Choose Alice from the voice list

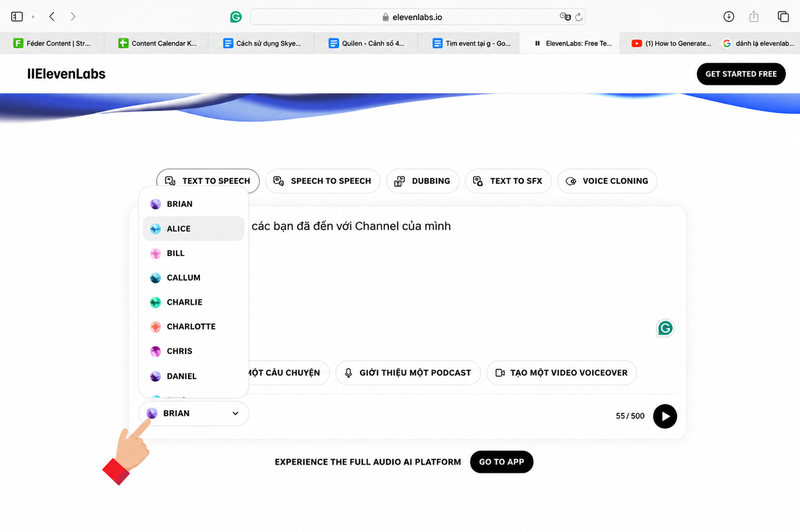pos(193,229)
